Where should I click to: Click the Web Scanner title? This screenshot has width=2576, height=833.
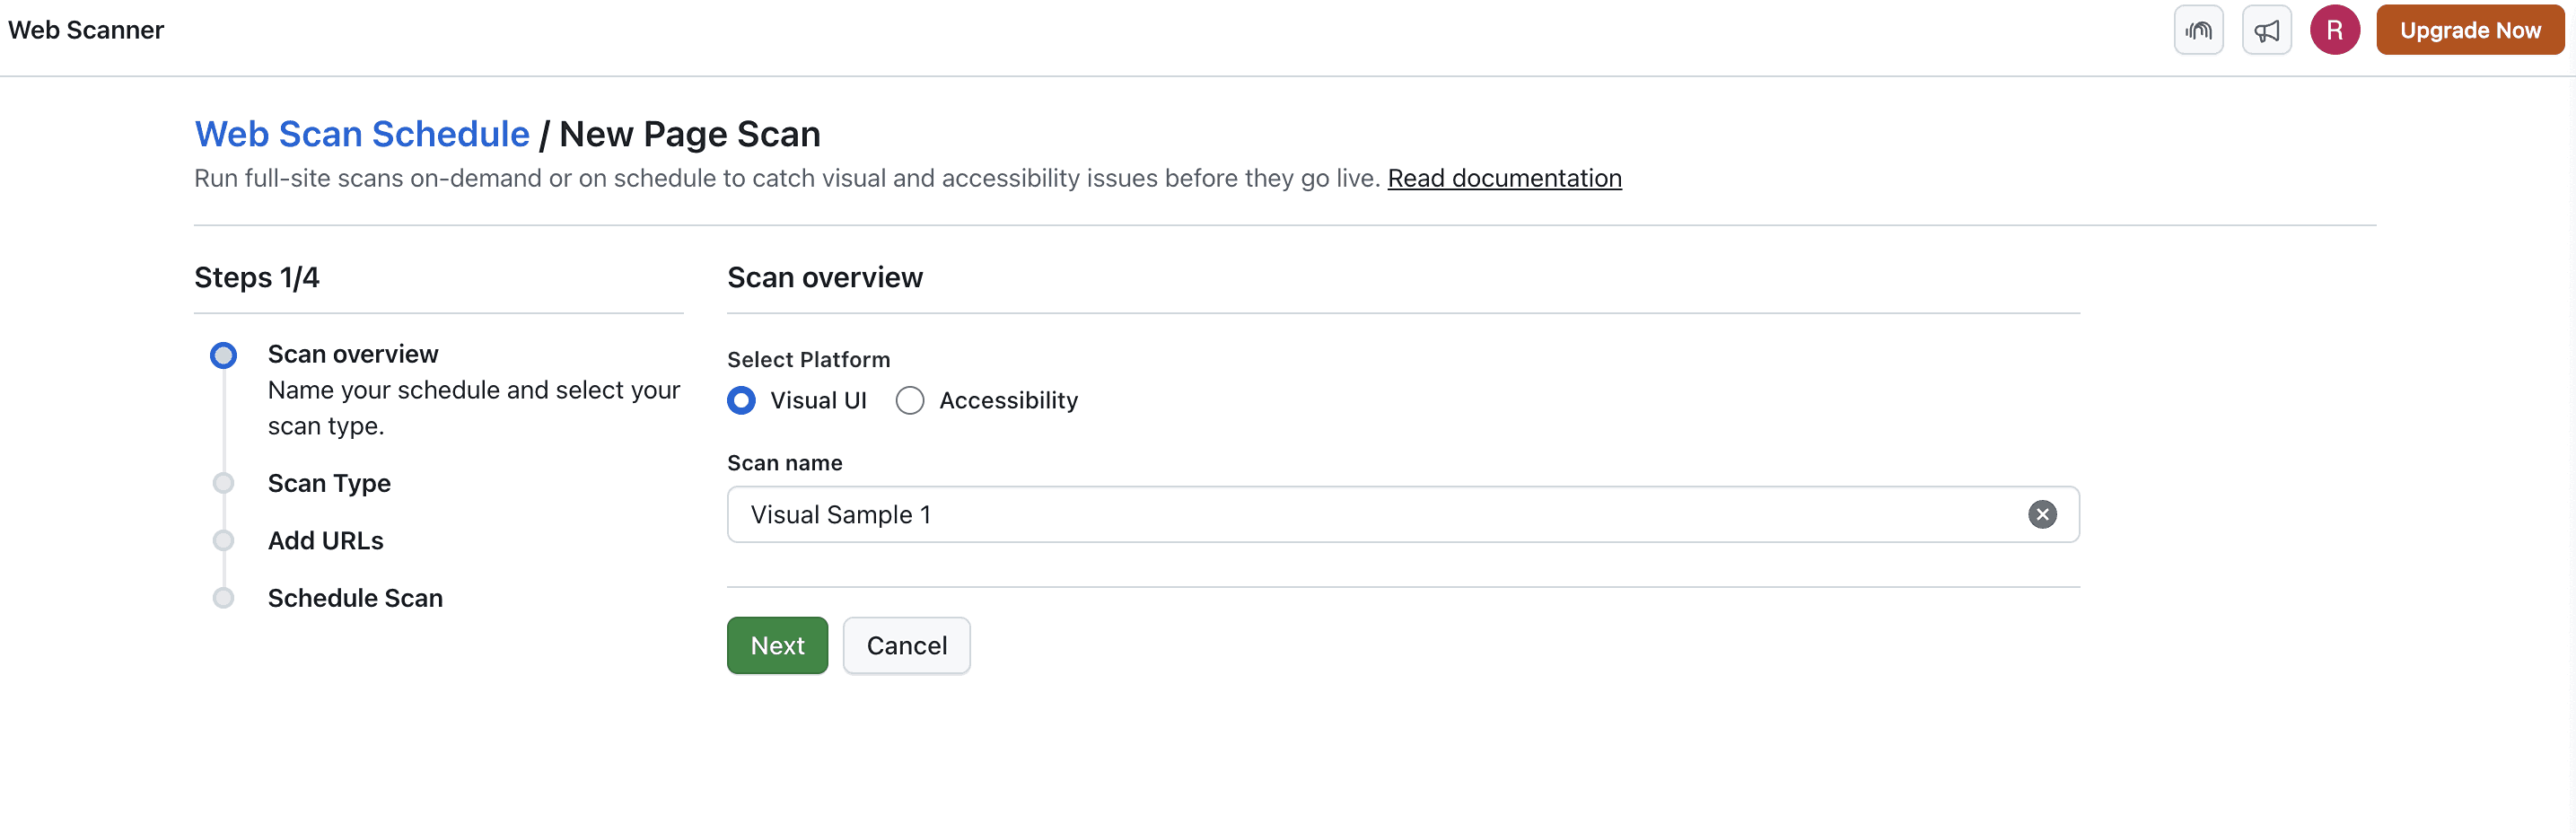(86, 30)
